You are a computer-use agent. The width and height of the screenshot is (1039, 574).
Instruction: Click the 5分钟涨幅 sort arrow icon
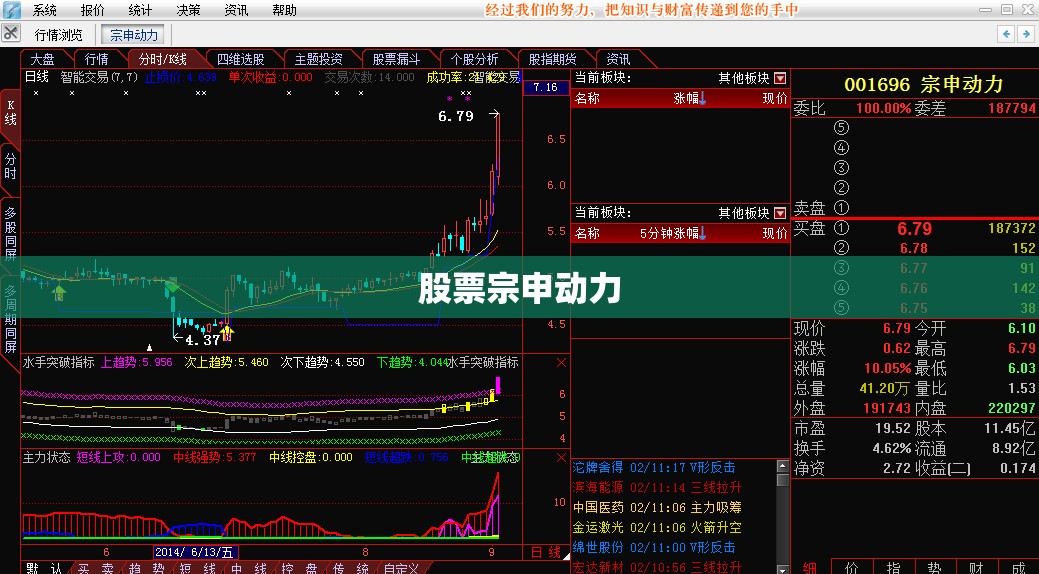[702, 233]
